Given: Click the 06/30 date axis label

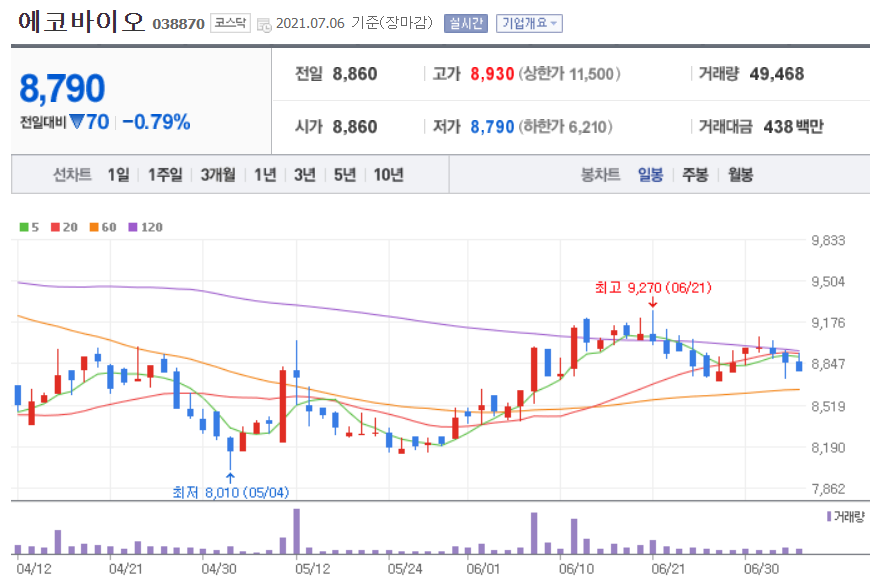Looking at the screenshot, I should point(761,569).
